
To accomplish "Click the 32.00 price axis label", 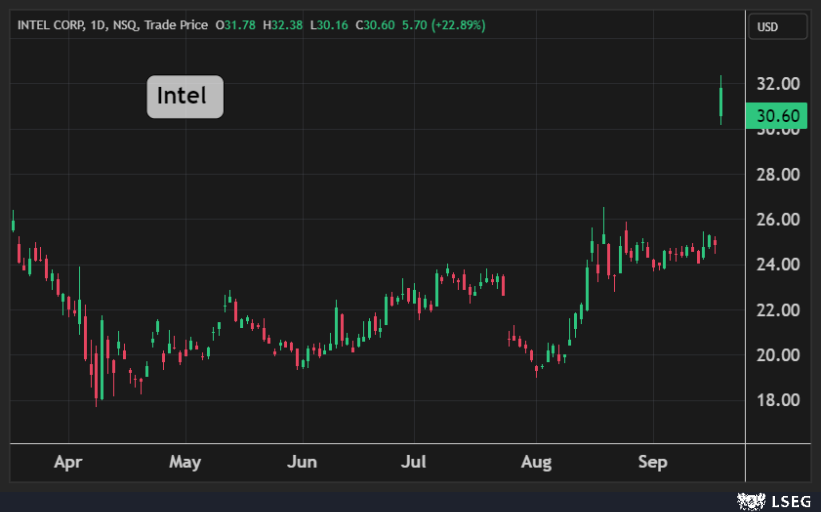I will point(777,83).
